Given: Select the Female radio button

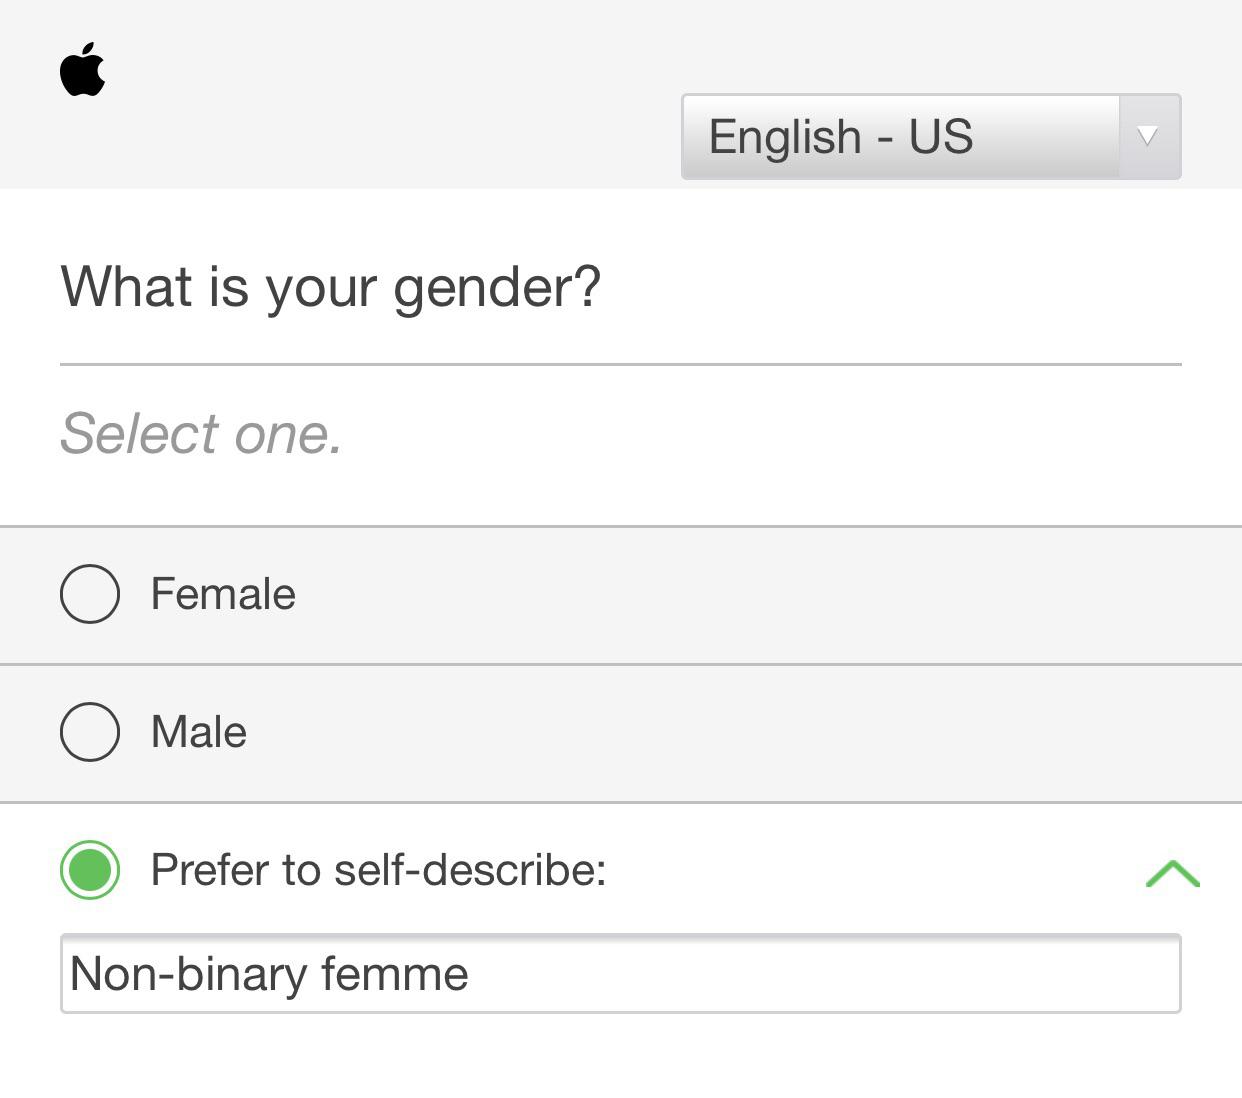Looking at the screenshot, I should (x=89, y=593).
